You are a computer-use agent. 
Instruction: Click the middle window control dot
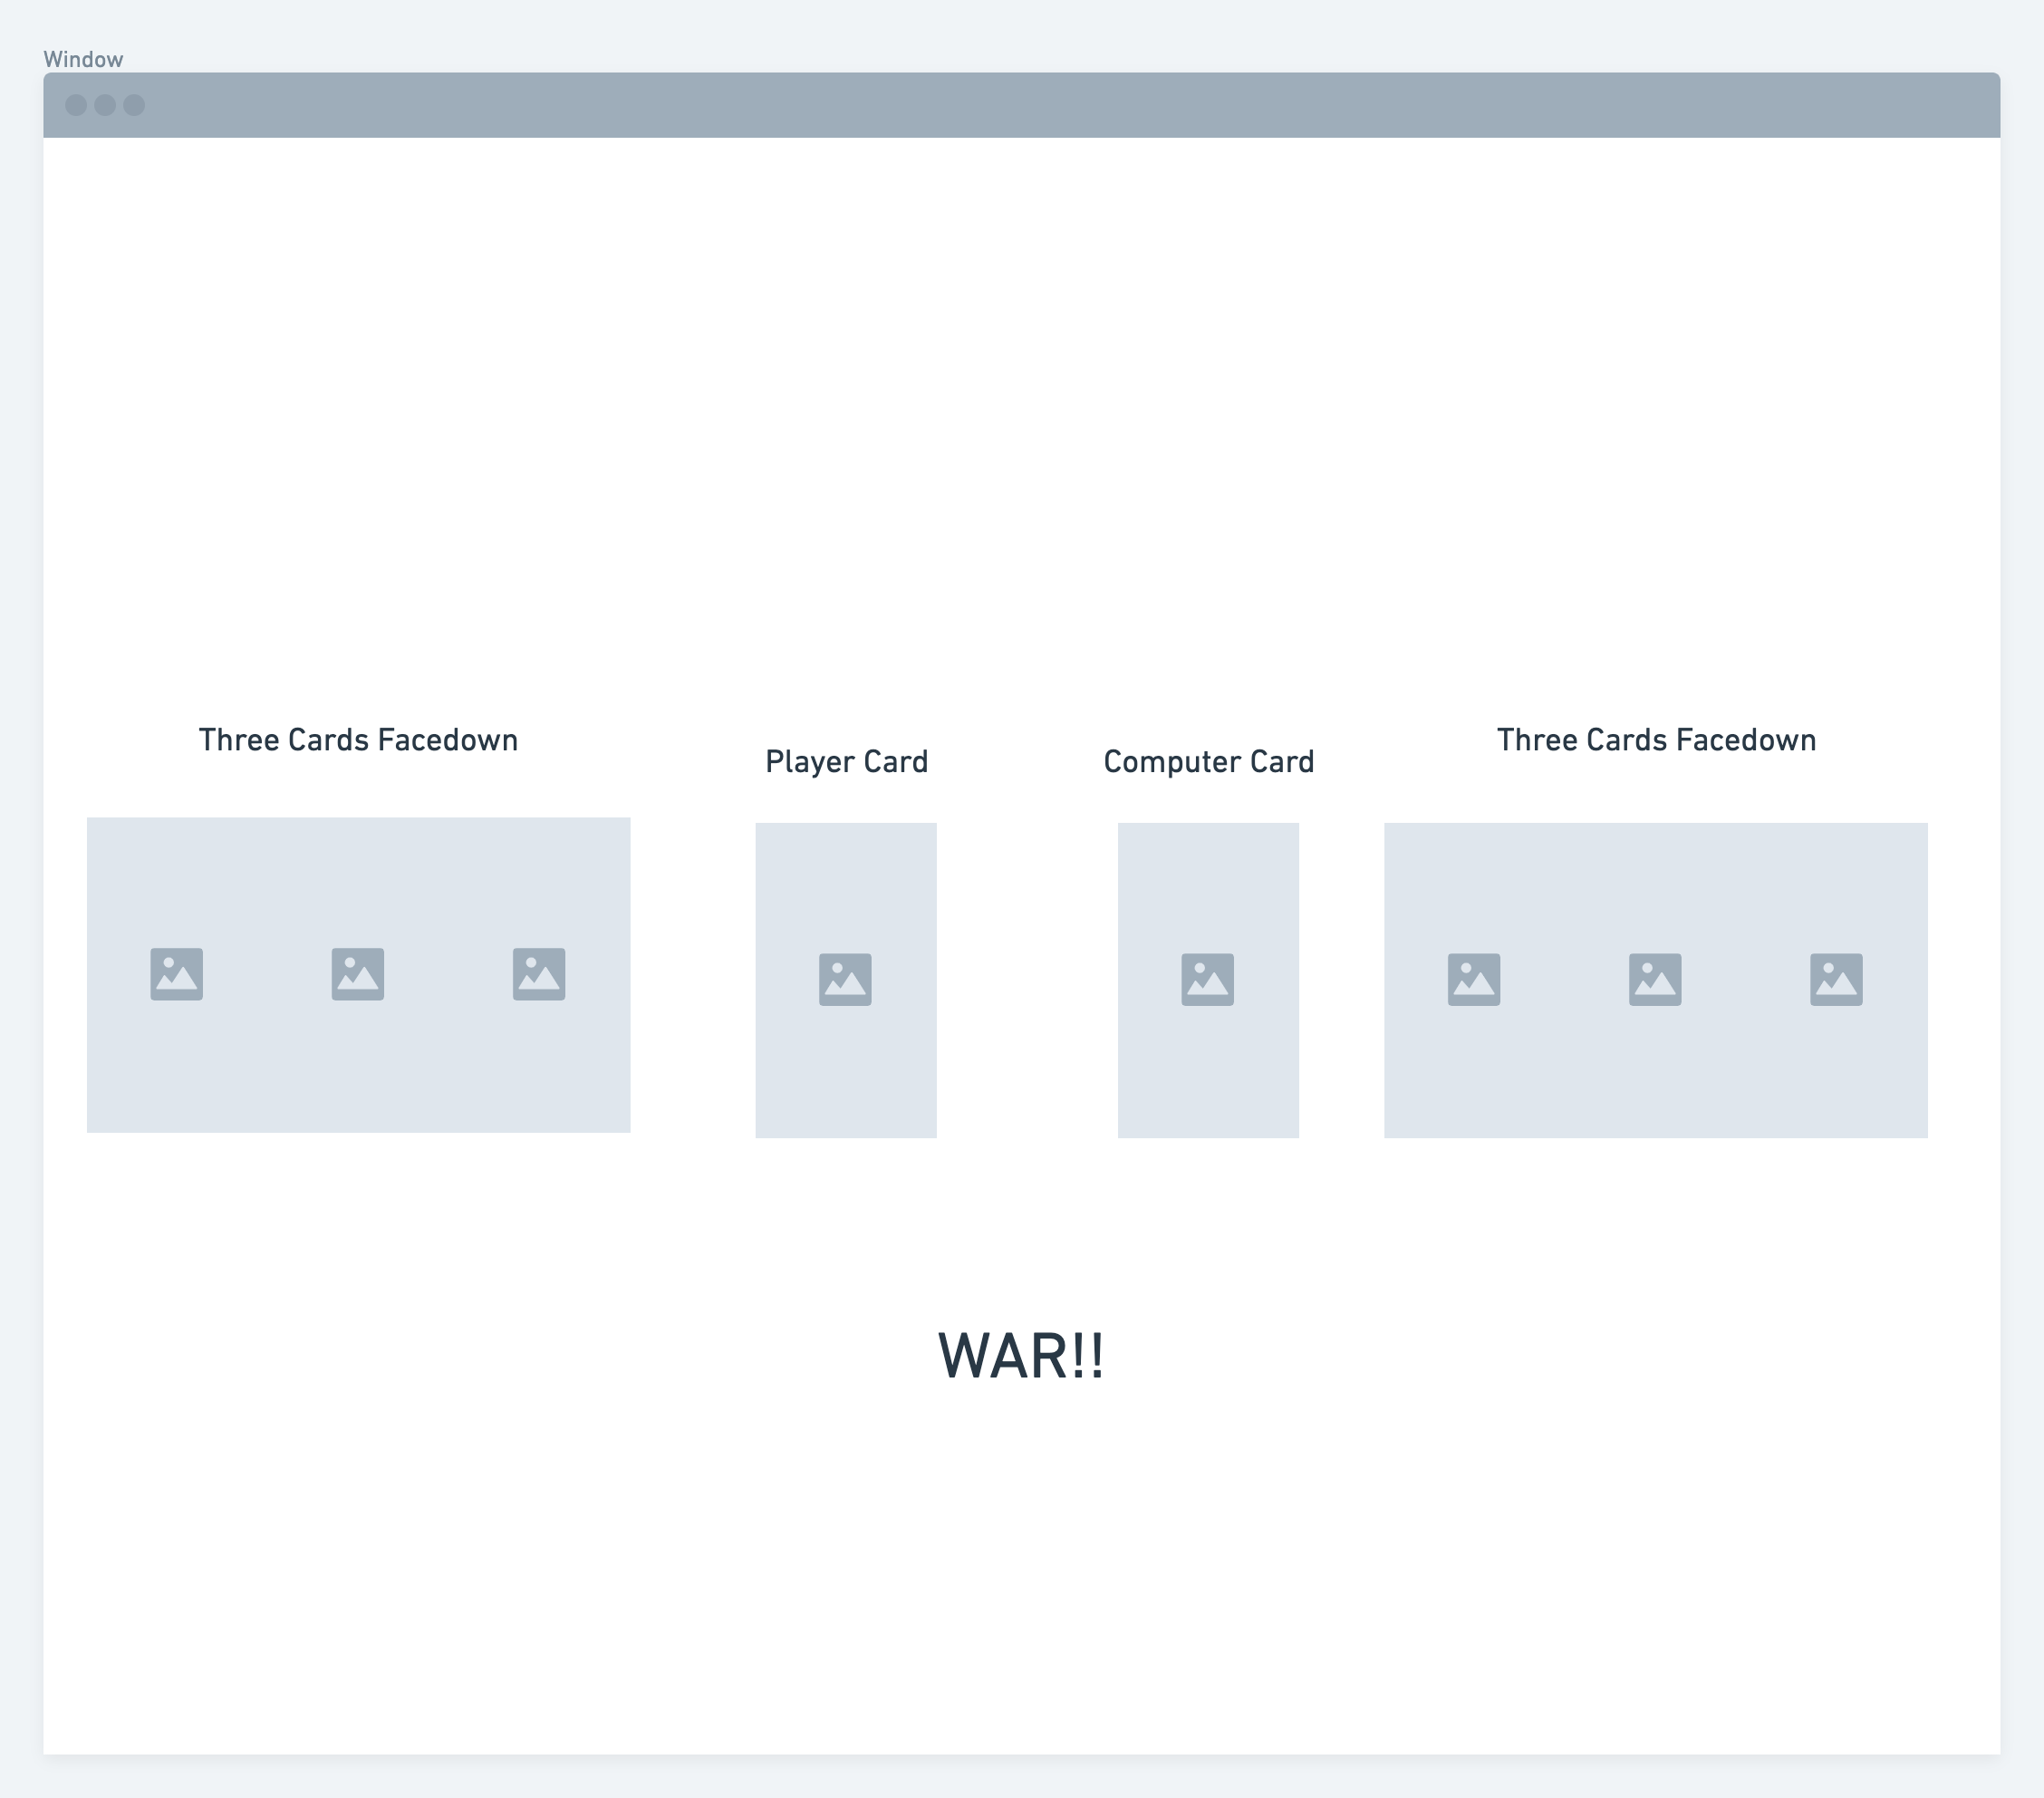105,105
